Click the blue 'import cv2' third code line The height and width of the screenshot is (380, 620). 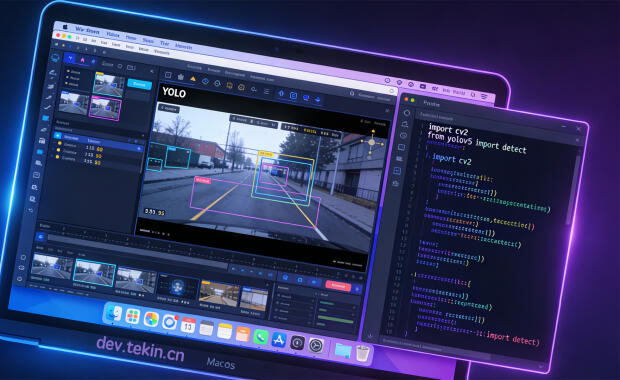click(451, 159)
